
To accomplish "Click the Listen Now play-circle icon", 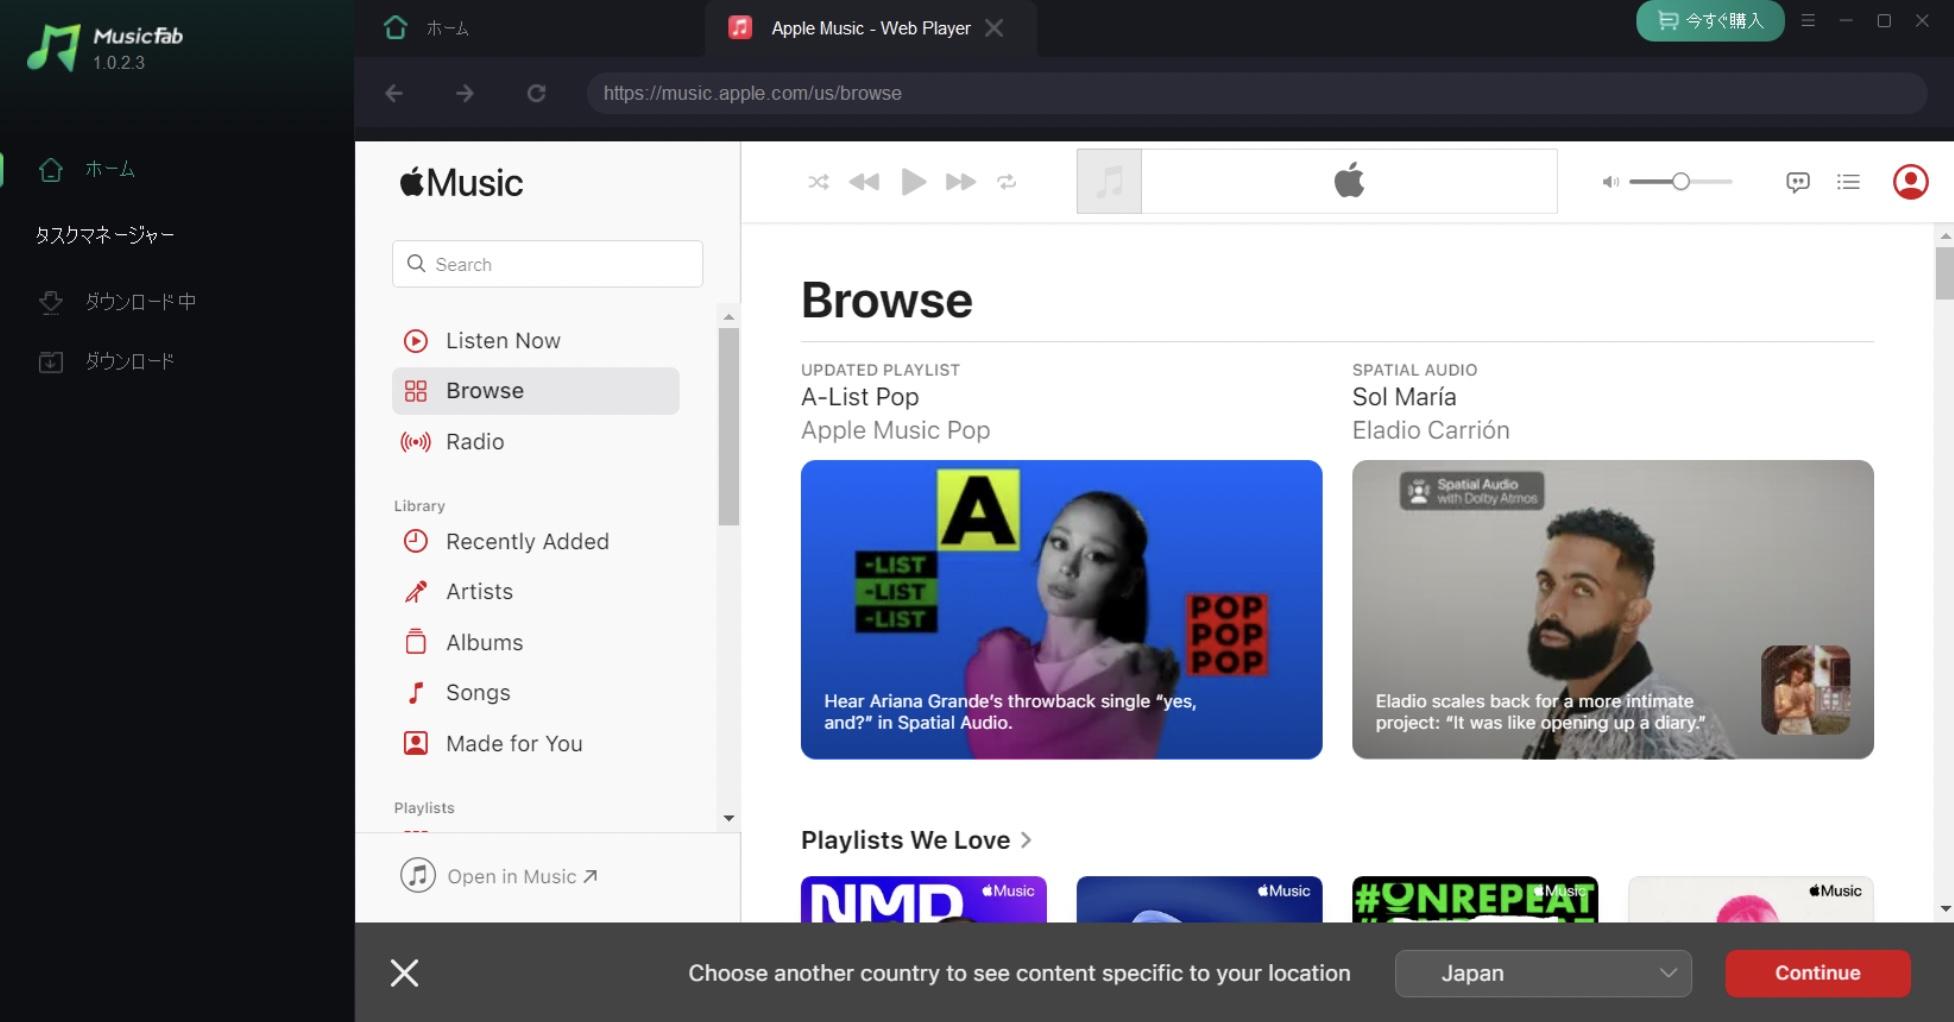I will tap(415, 341).
